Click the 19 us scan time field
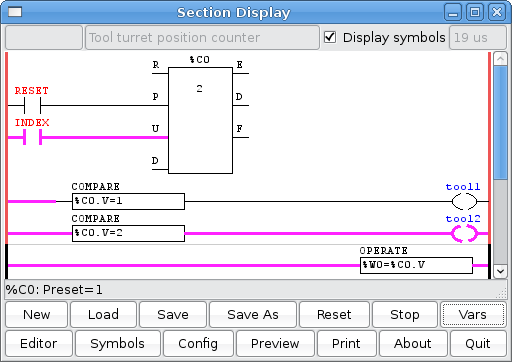 [478, 37]
